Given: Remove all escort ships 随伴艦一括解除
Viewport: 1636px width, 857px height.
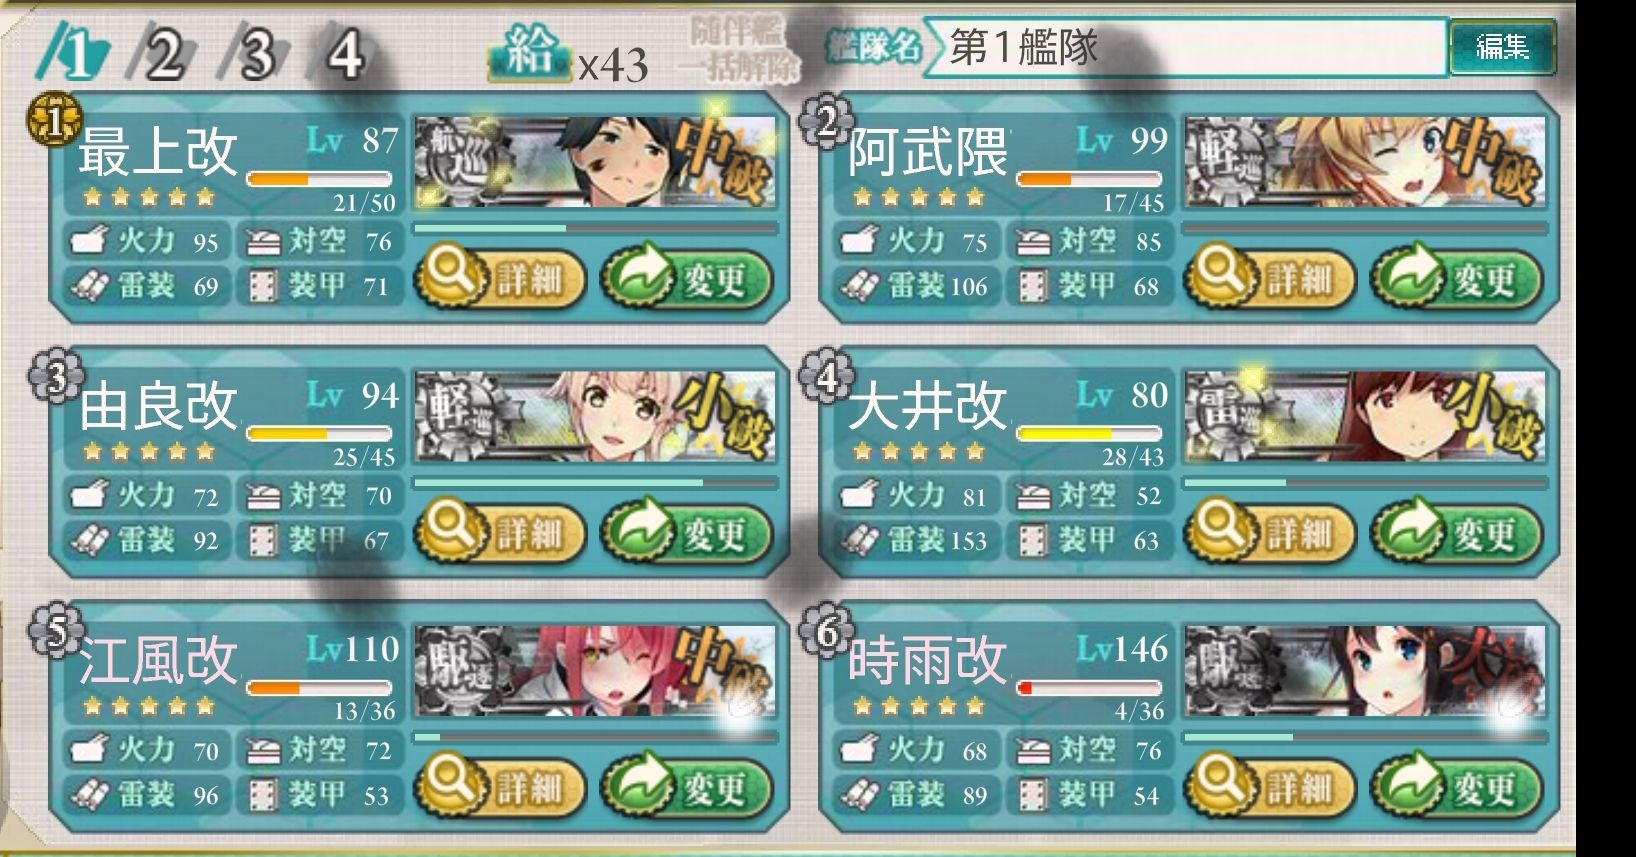Looking at the screenshot, I should coord(744,49).
